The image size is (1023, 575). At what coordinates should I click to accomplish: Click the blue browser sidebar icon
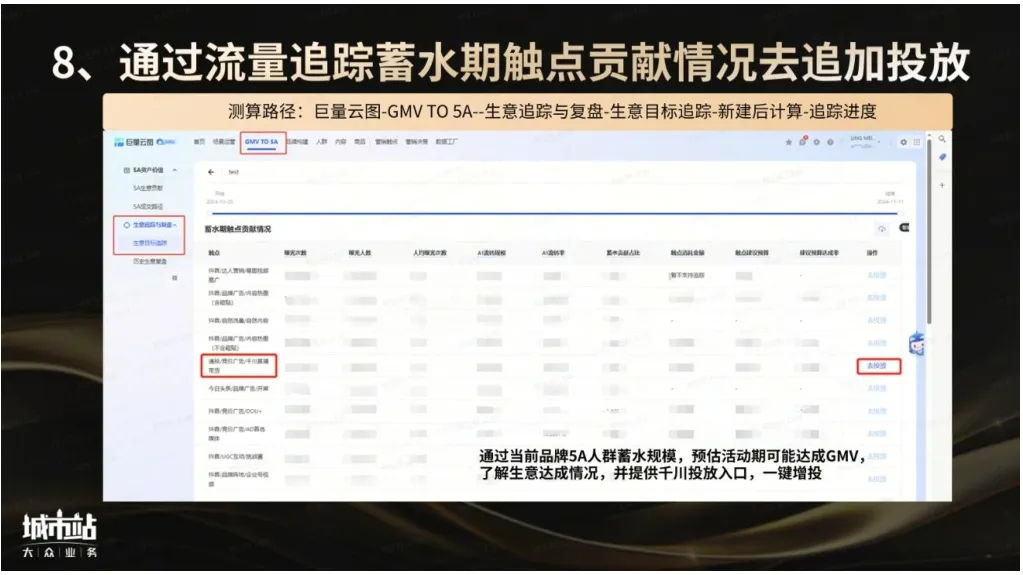point(942,157)
